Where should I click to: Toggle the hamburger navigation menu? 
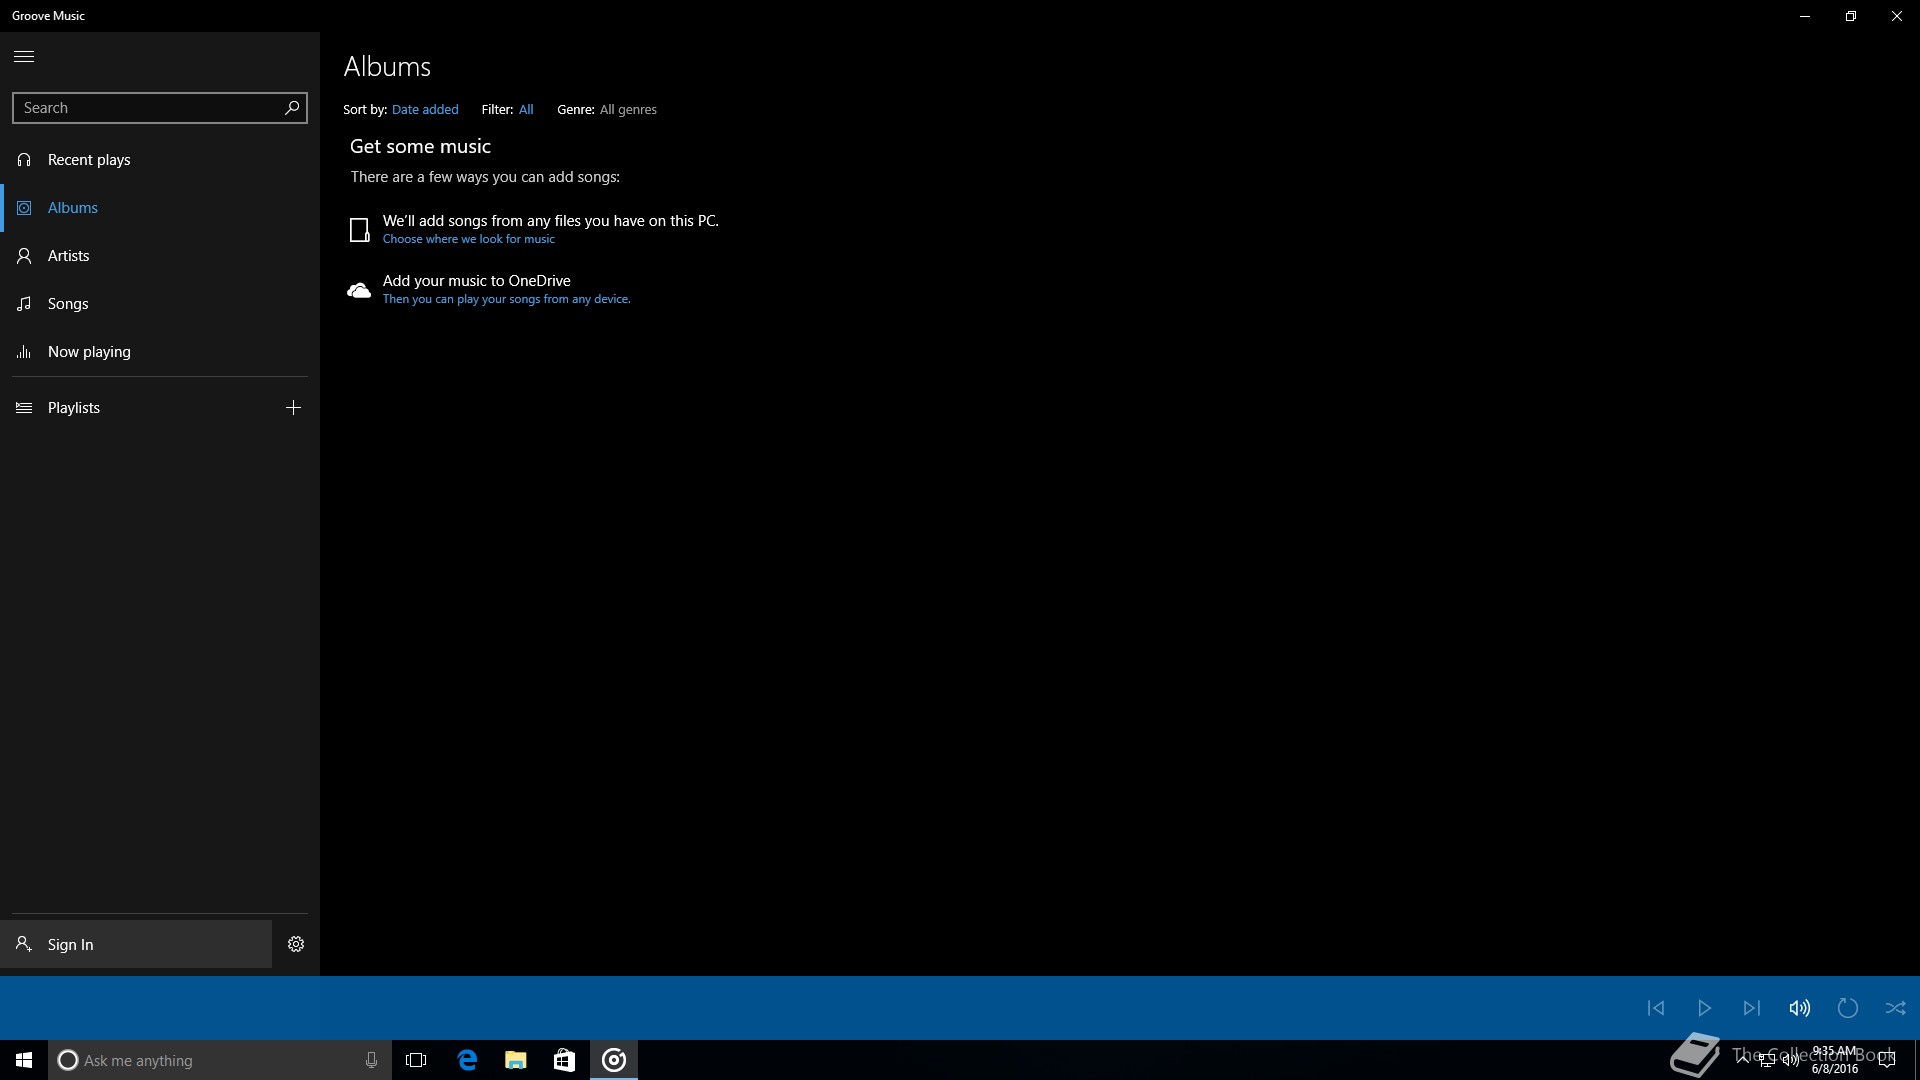click(x=24, y=56)
